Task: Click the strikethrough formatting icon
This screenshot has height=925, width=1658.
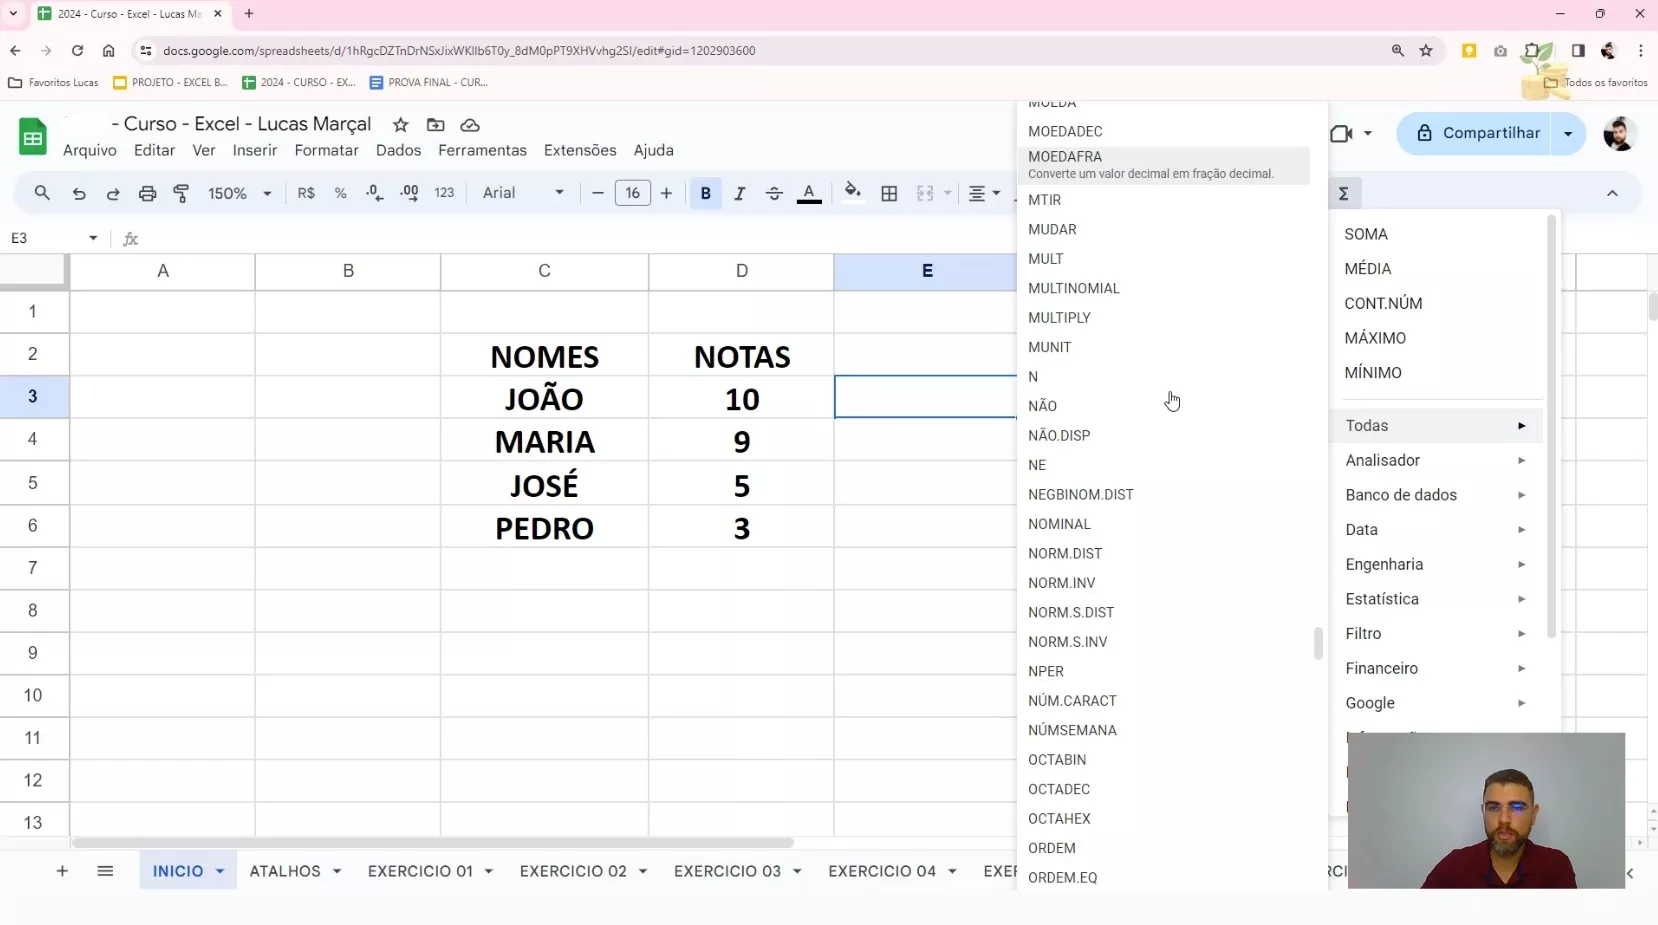Action: [774, 193]
